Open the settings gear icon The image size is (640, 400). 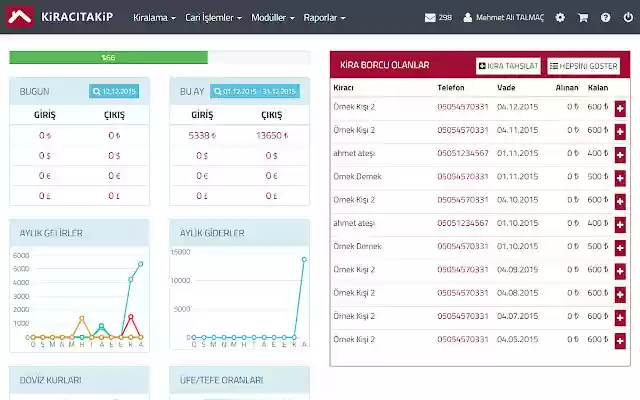coord(560,18)
